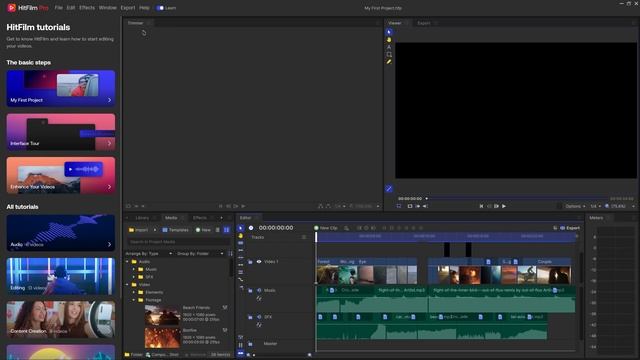Switch Media panel to thumbnail grid view
Screen dimensions: 640x360
227,230
